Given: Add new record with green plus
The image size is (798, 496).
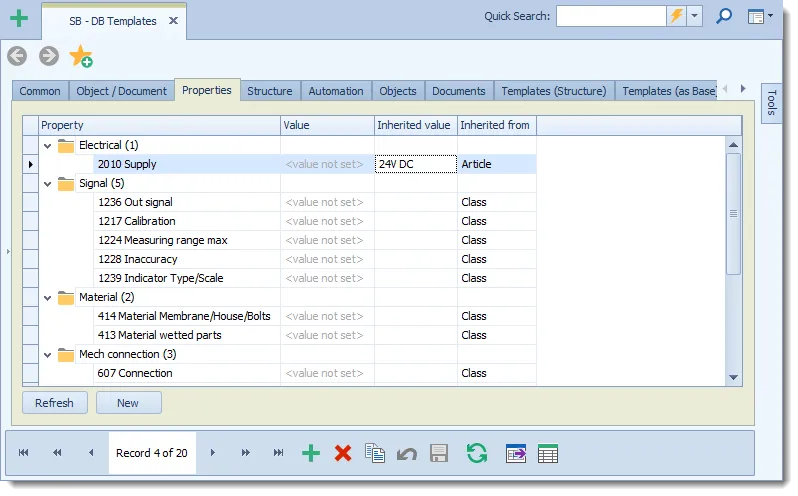Looking at the screenshot, I should (311, 453).
